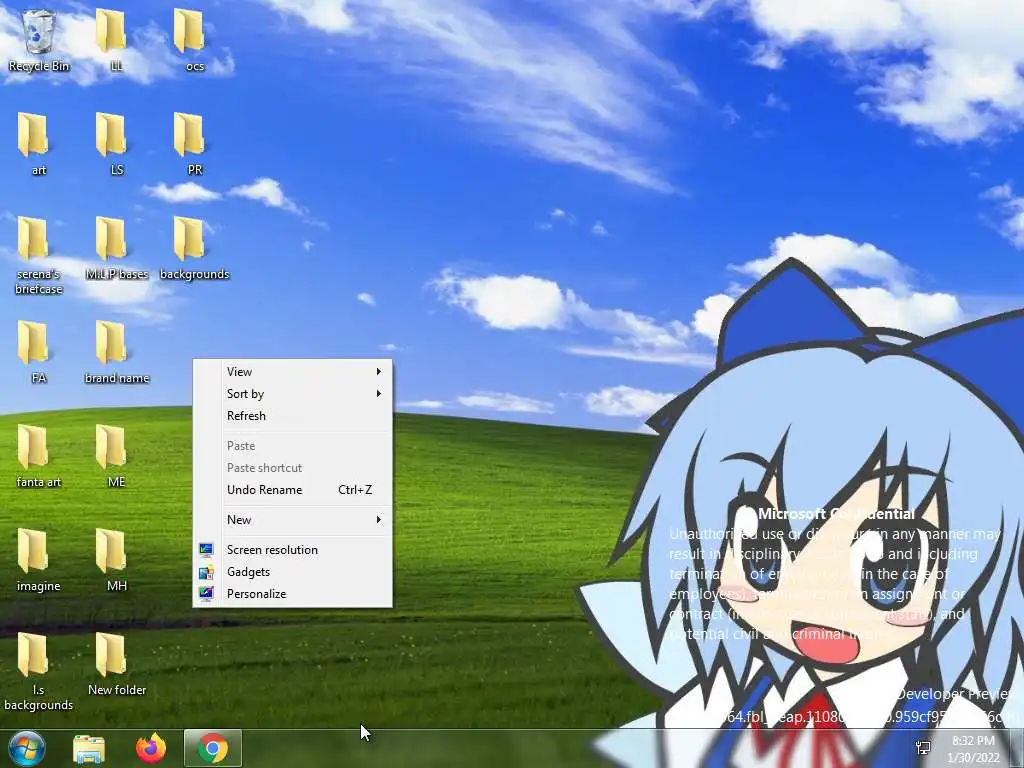Open Windows Explorer from taskbar
The height and width of the screenshot is (768, 1024).
[x=89, y=748]
